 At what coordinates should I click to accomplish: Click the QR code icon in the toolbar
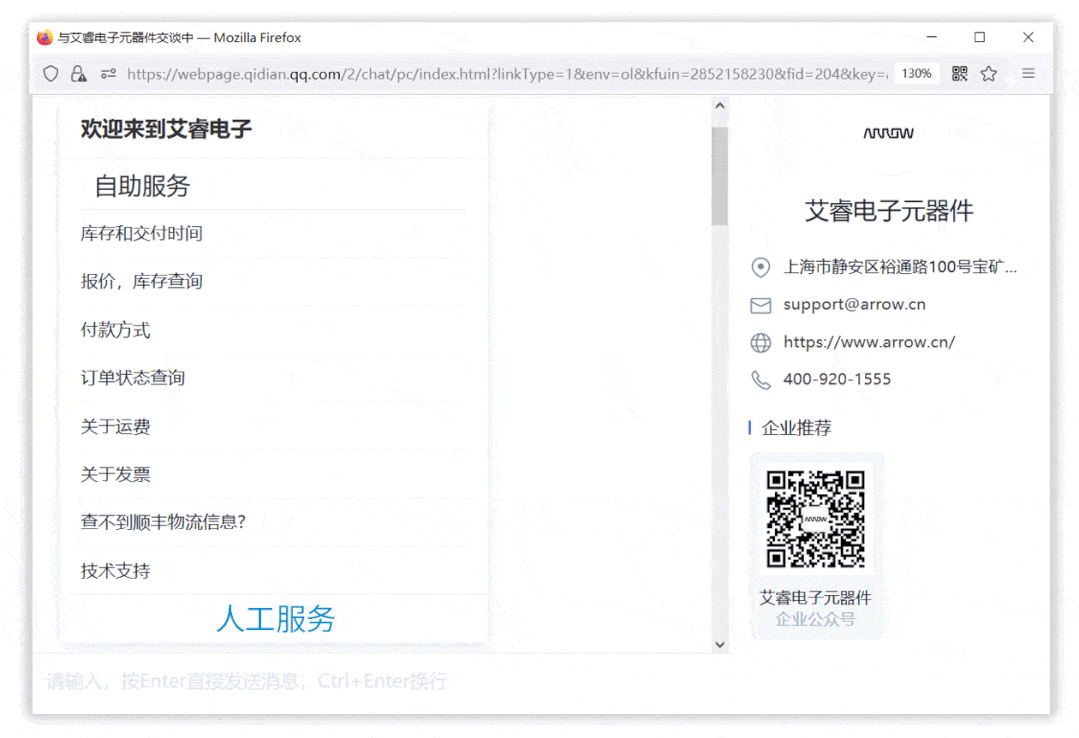point(959,74)
